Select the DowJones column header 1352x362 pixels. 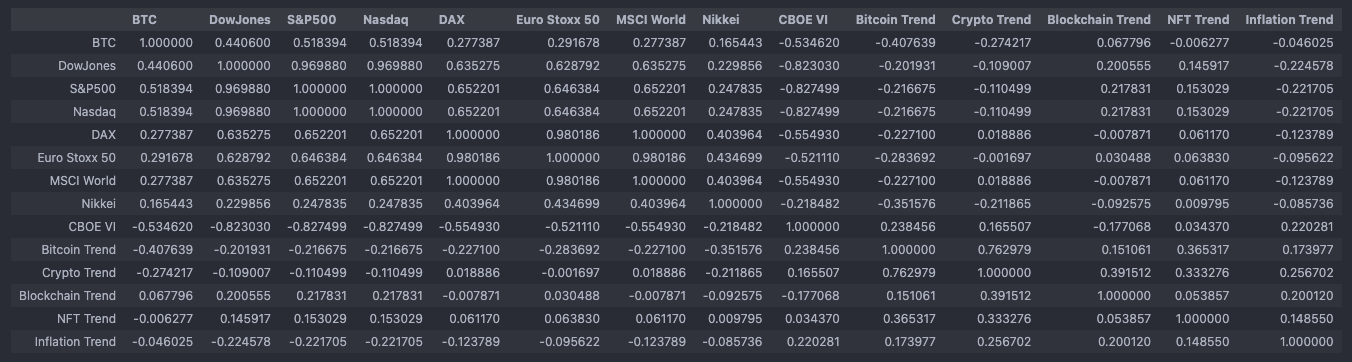[x=239, y=20]
